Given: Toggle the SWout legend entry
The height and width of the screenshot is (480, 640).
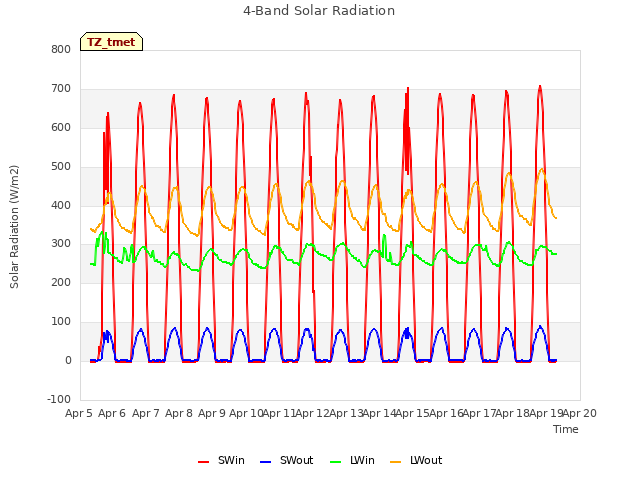Looking at the screenshot, I should pos(287,460).
